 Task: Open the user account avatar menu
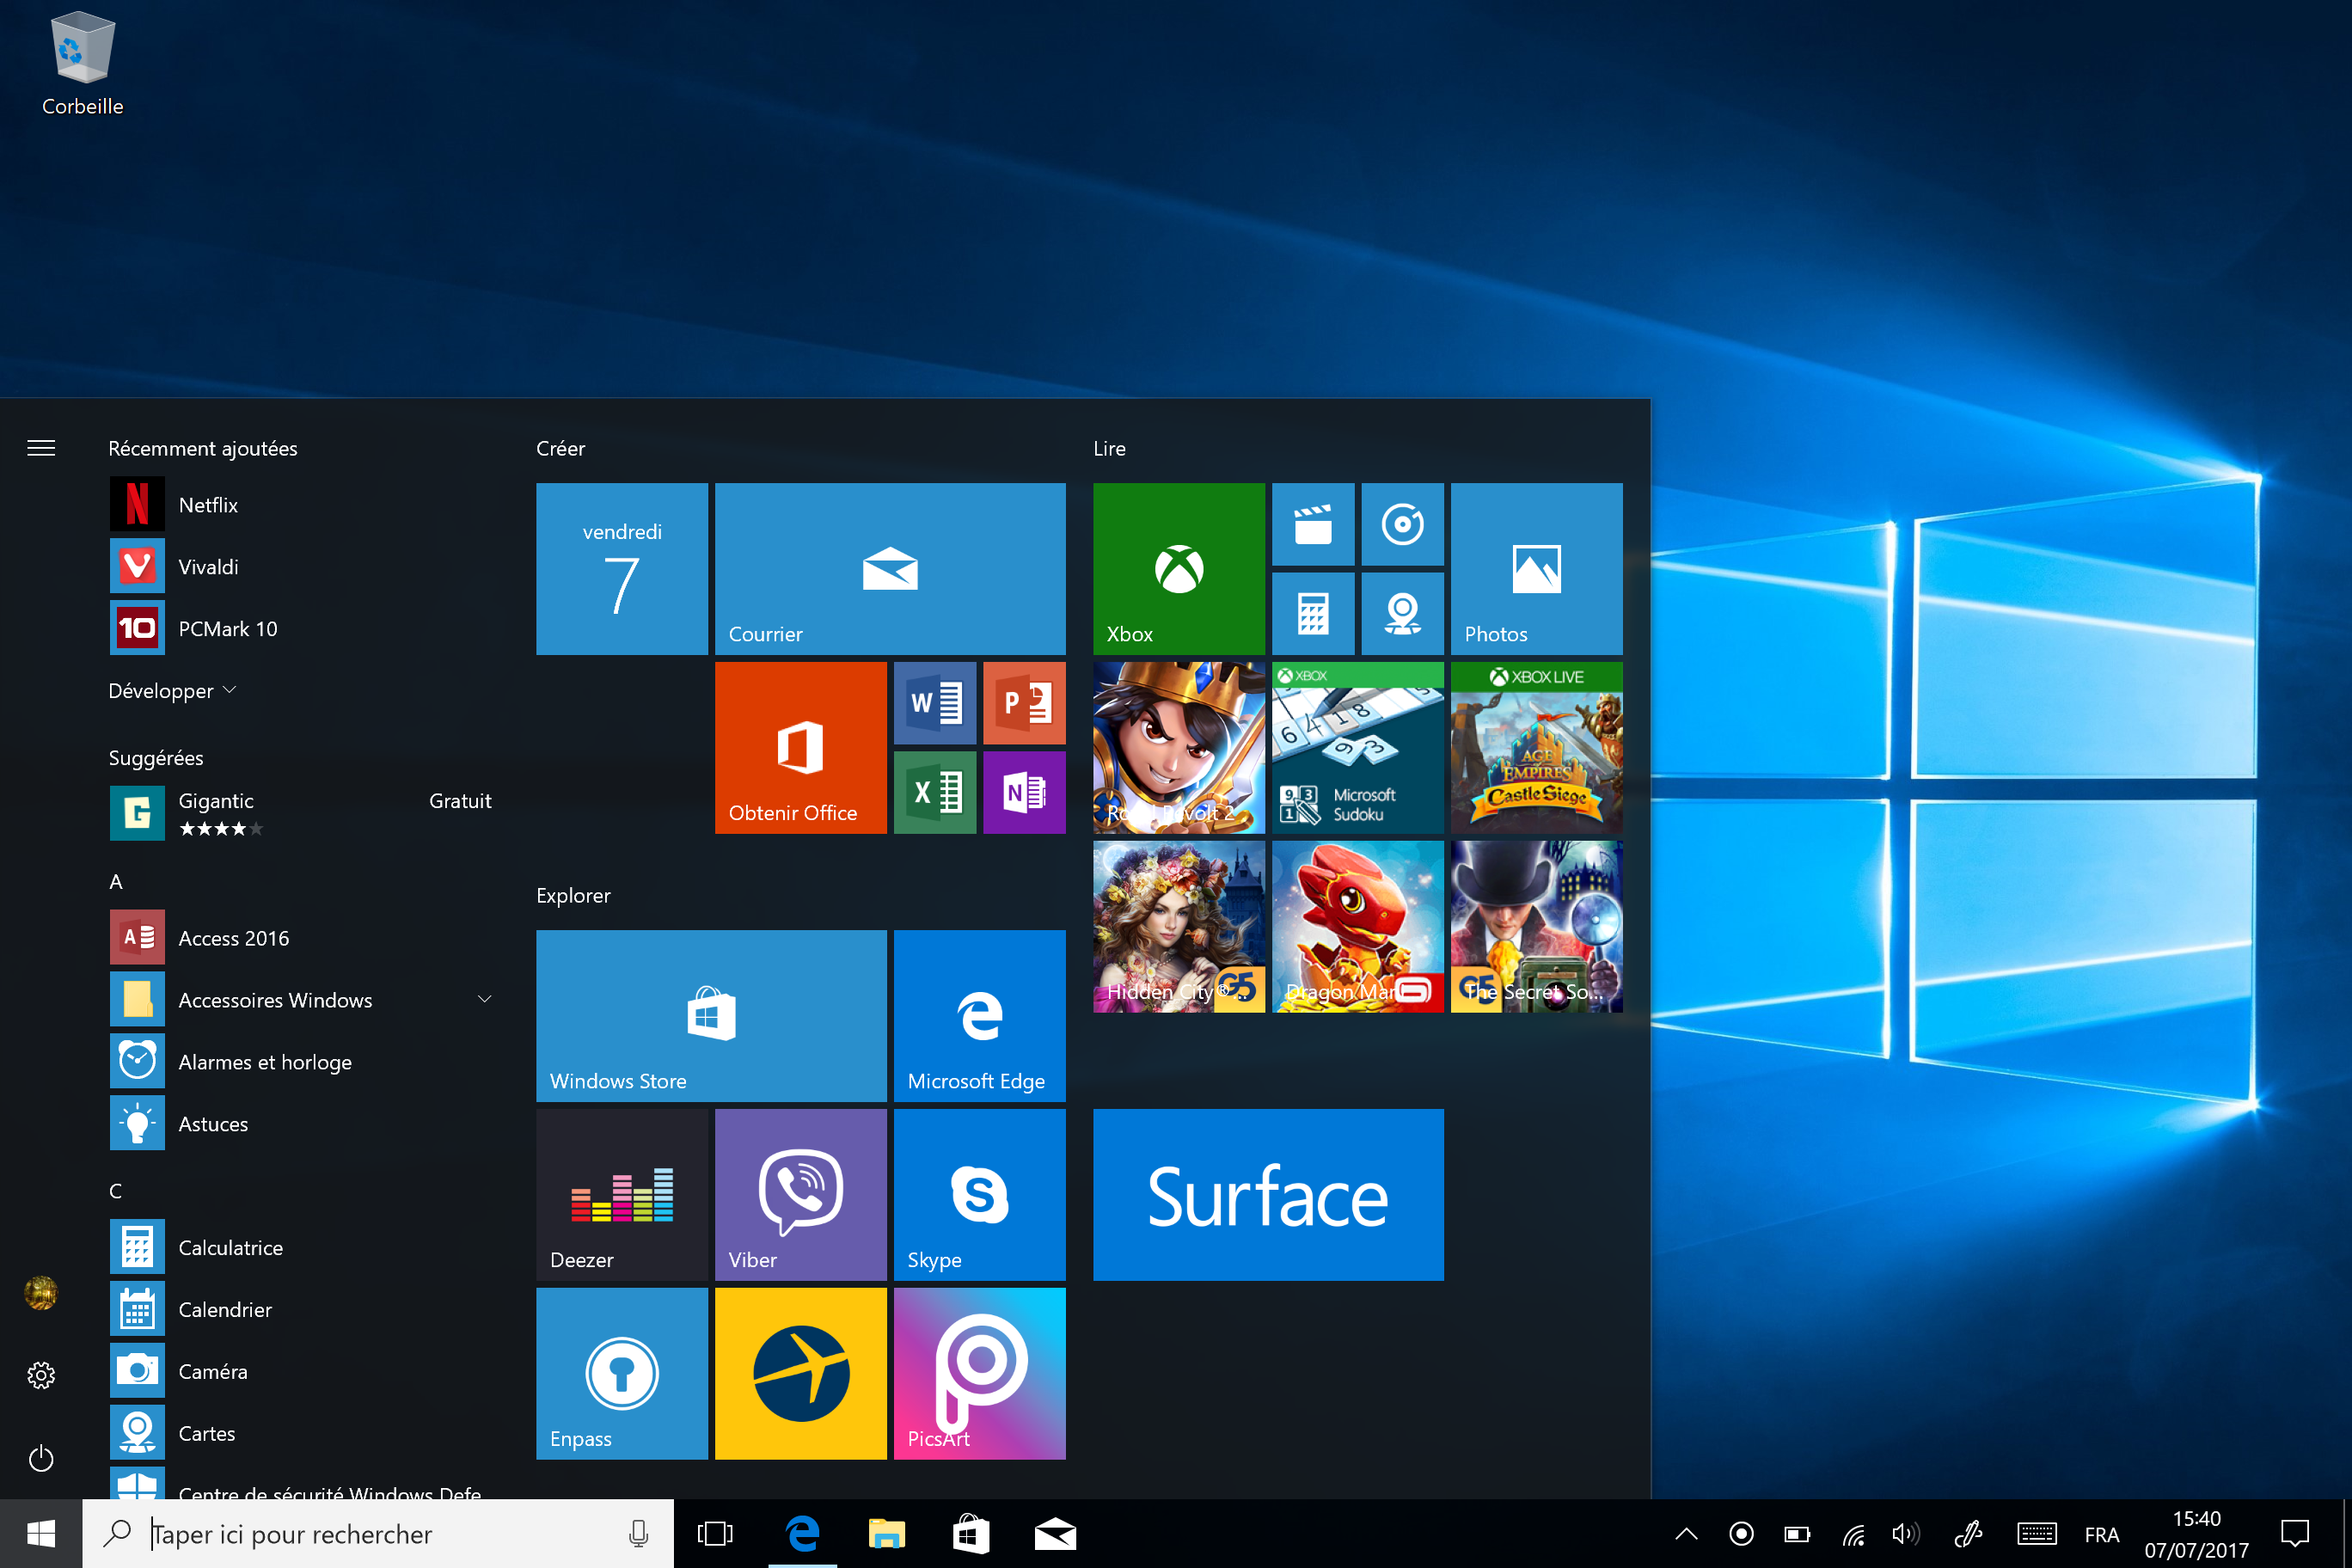click(x=41, y=1293)
